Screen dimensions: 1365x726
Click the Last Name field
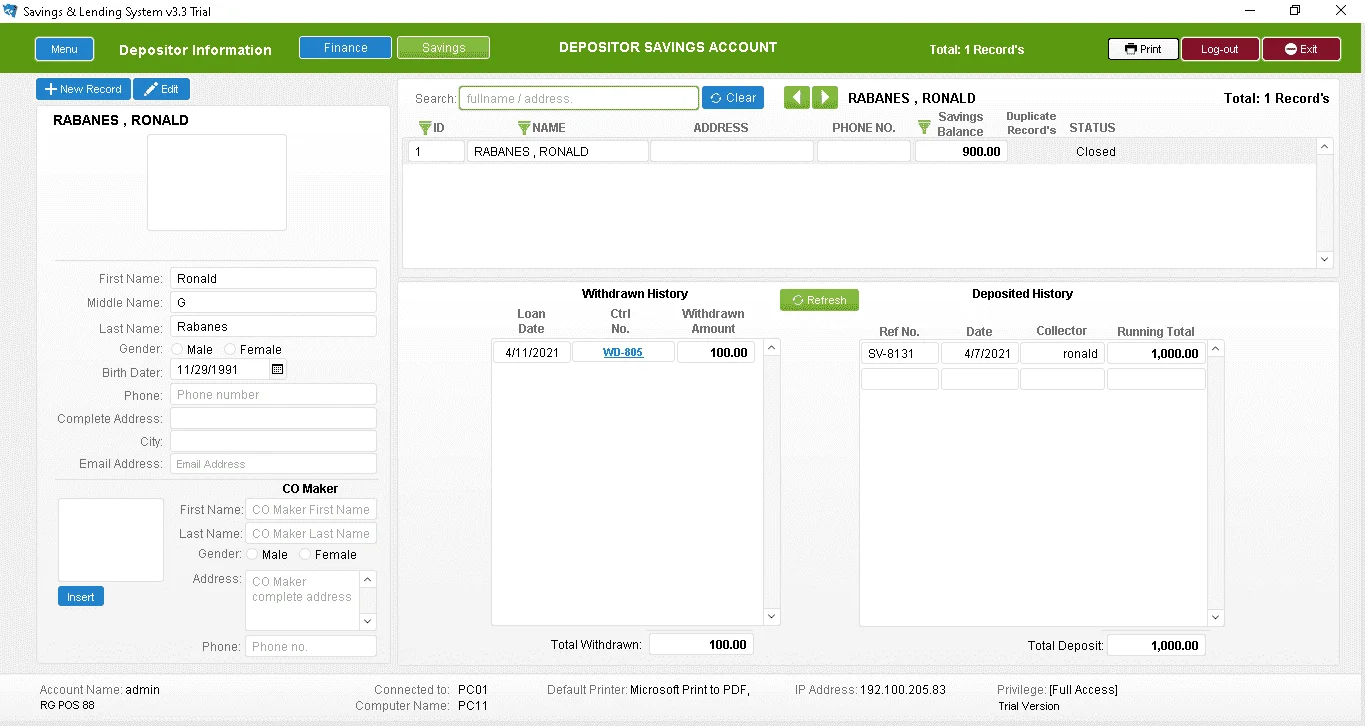[273, 327]
